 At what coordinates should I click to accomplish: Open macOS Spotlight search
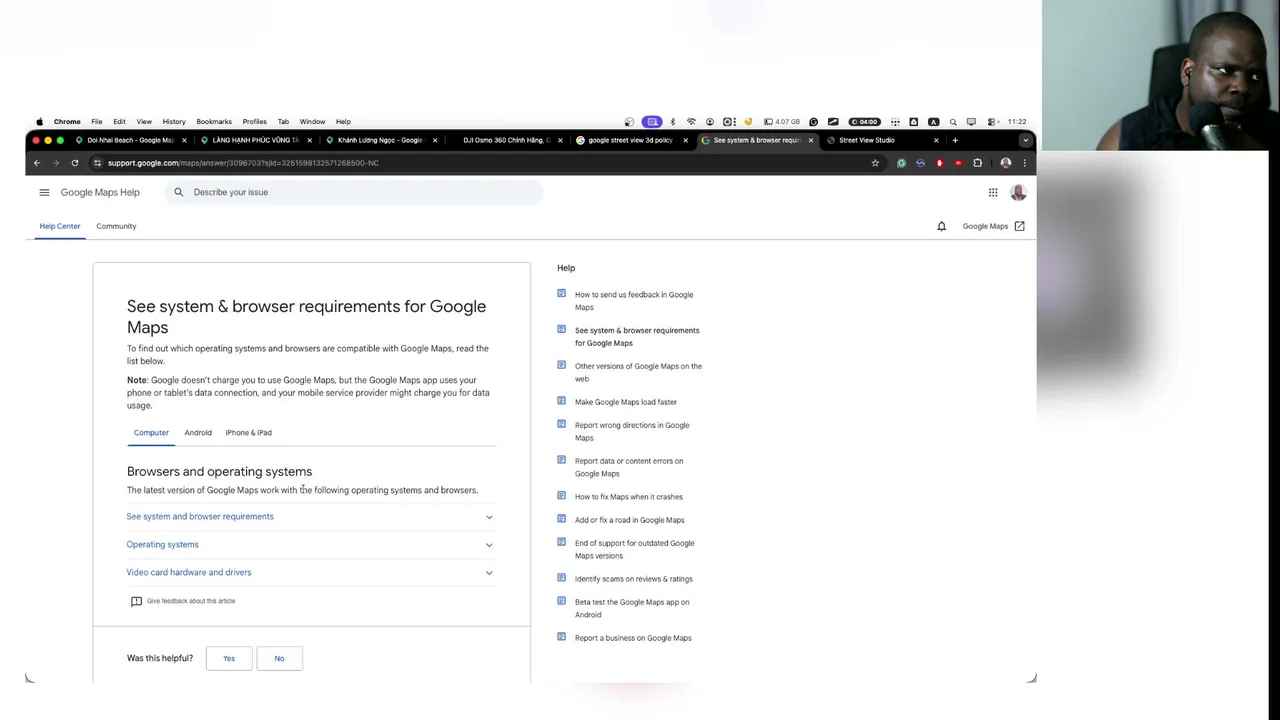tap(953, 122)
